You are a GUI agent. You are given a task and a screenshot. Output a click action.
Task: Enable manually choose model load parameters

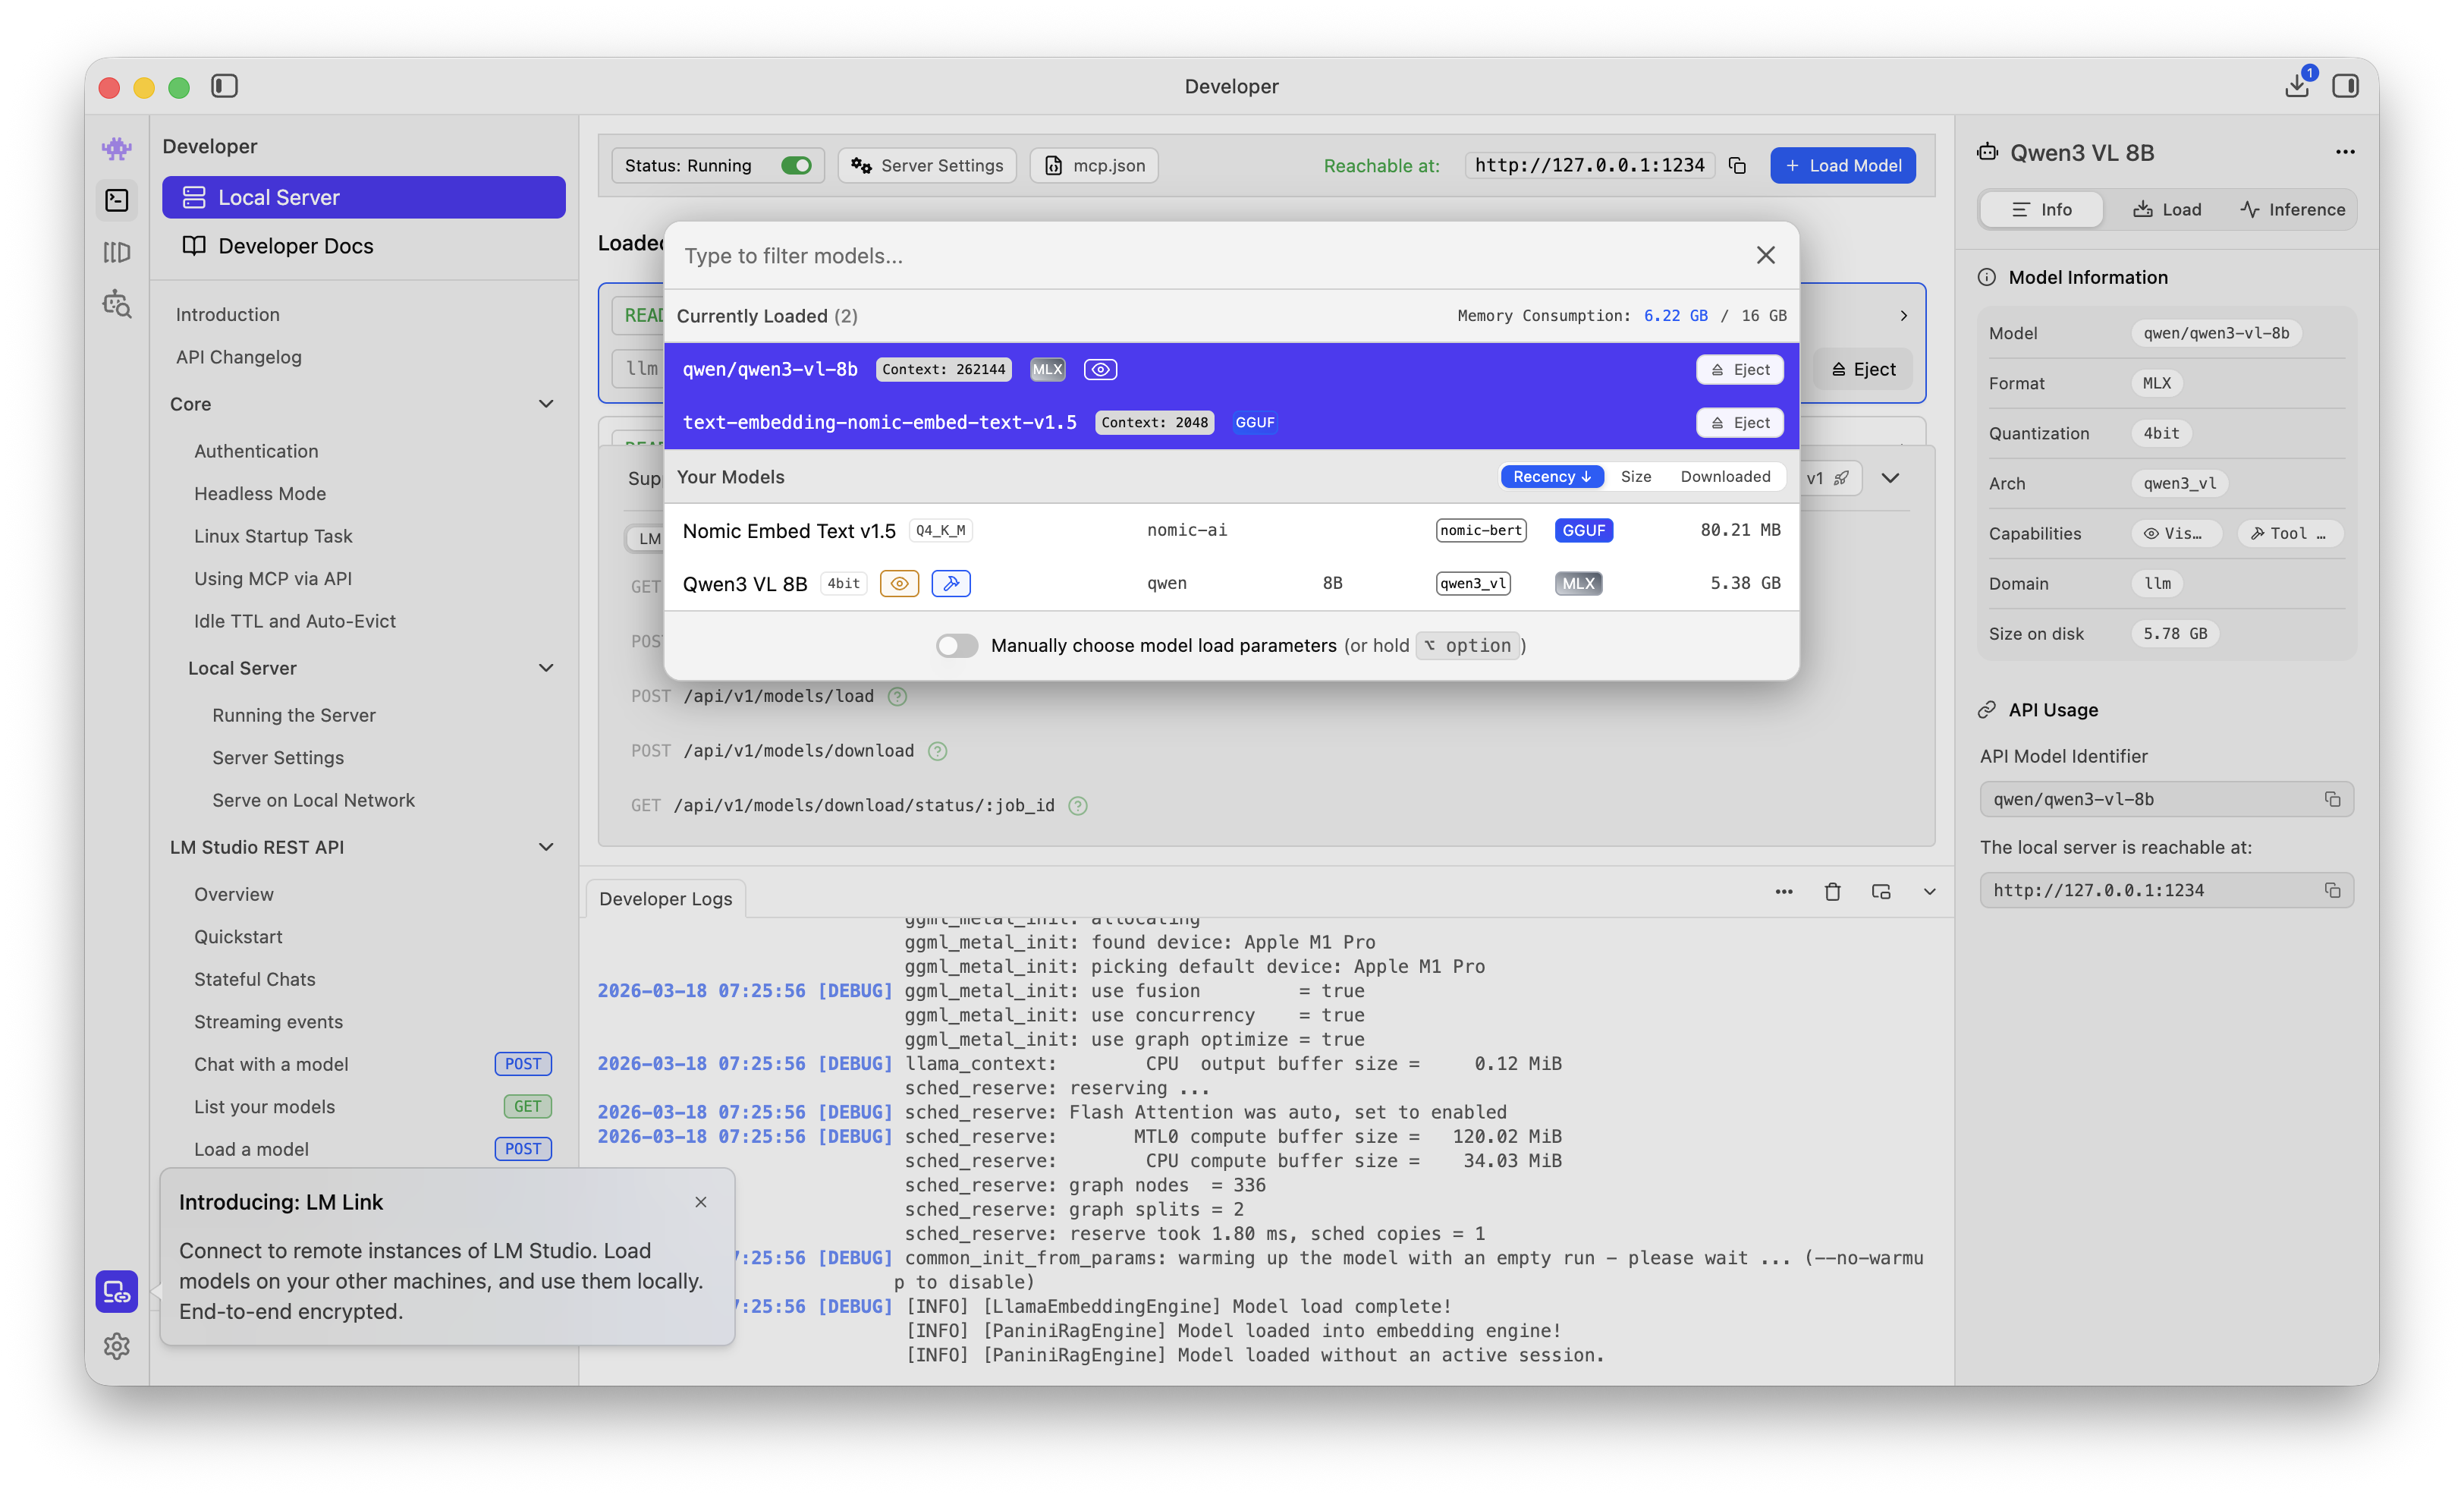(956, 646)
